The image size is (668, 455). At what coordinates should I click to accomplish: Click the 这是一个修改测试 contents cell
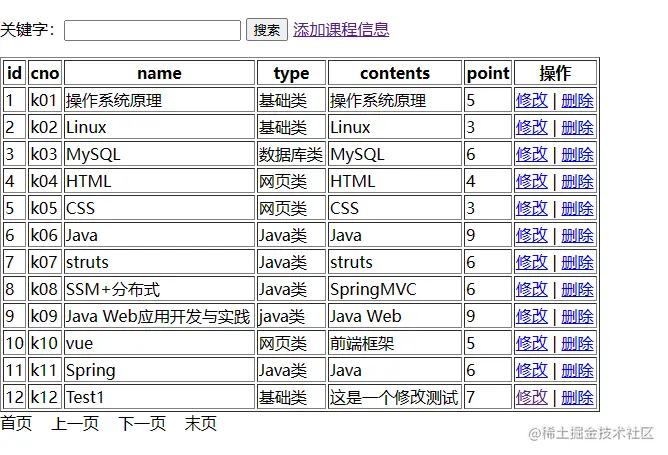pos(395,397)
